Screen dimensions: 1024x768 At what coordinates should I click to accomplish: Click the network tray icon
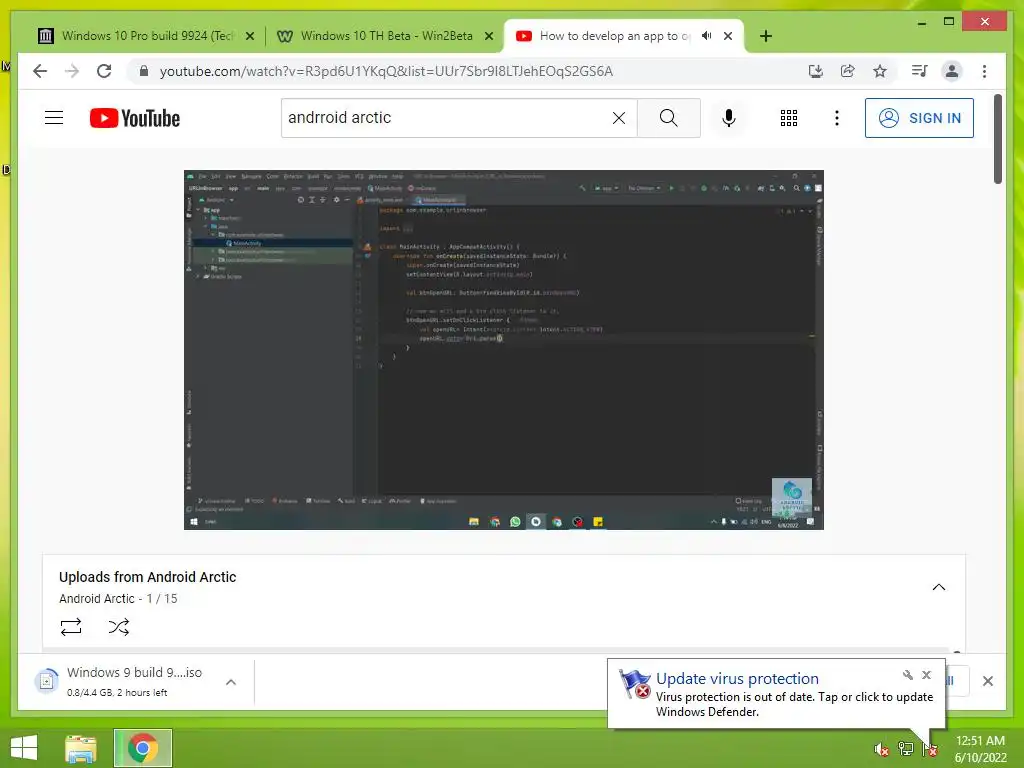(x=905, y=749)
